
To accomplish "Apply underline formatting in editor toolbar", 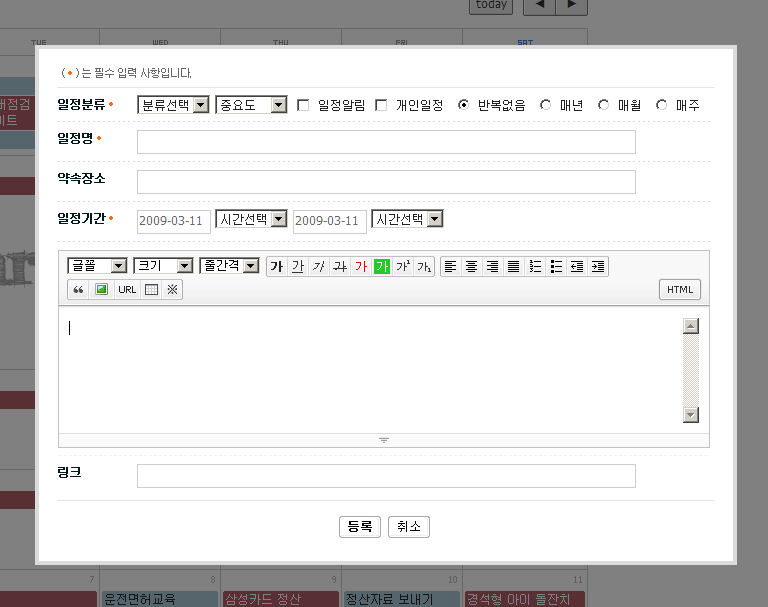I will [x=298, y=266].
